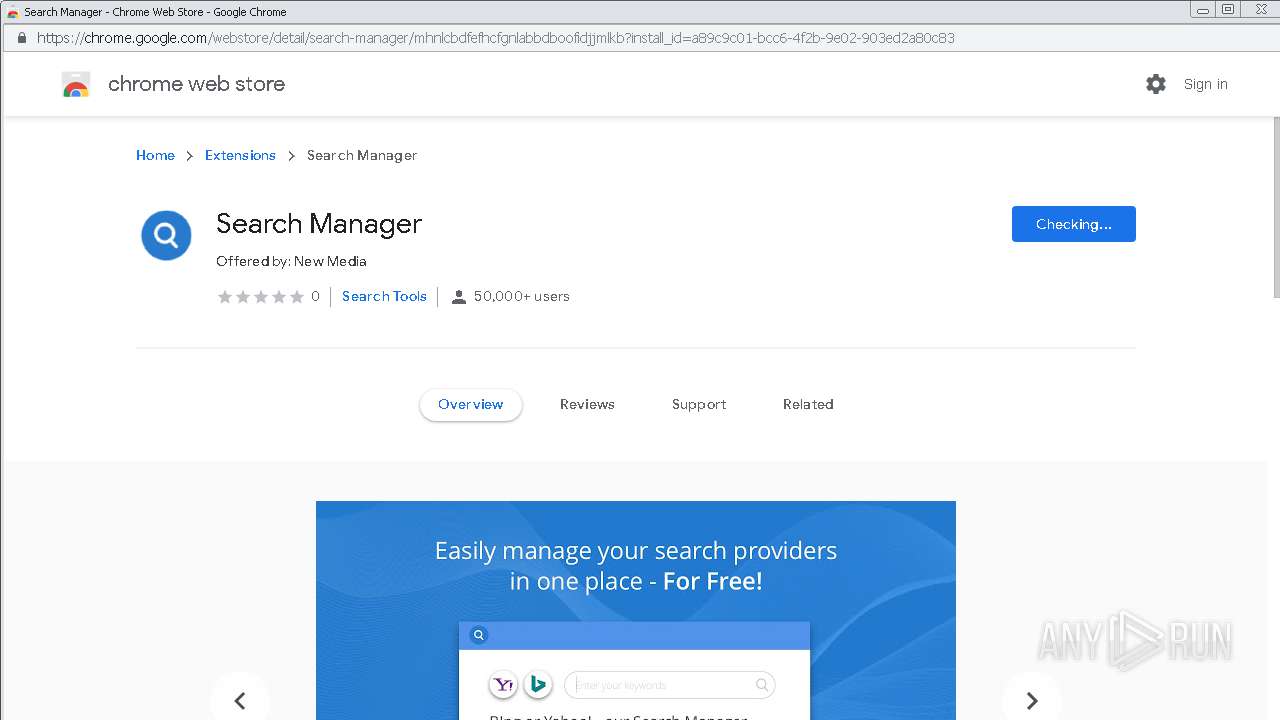Go to previous screenshot arrow
This screenshot has width=1280, height=720.
click(240, 701)
